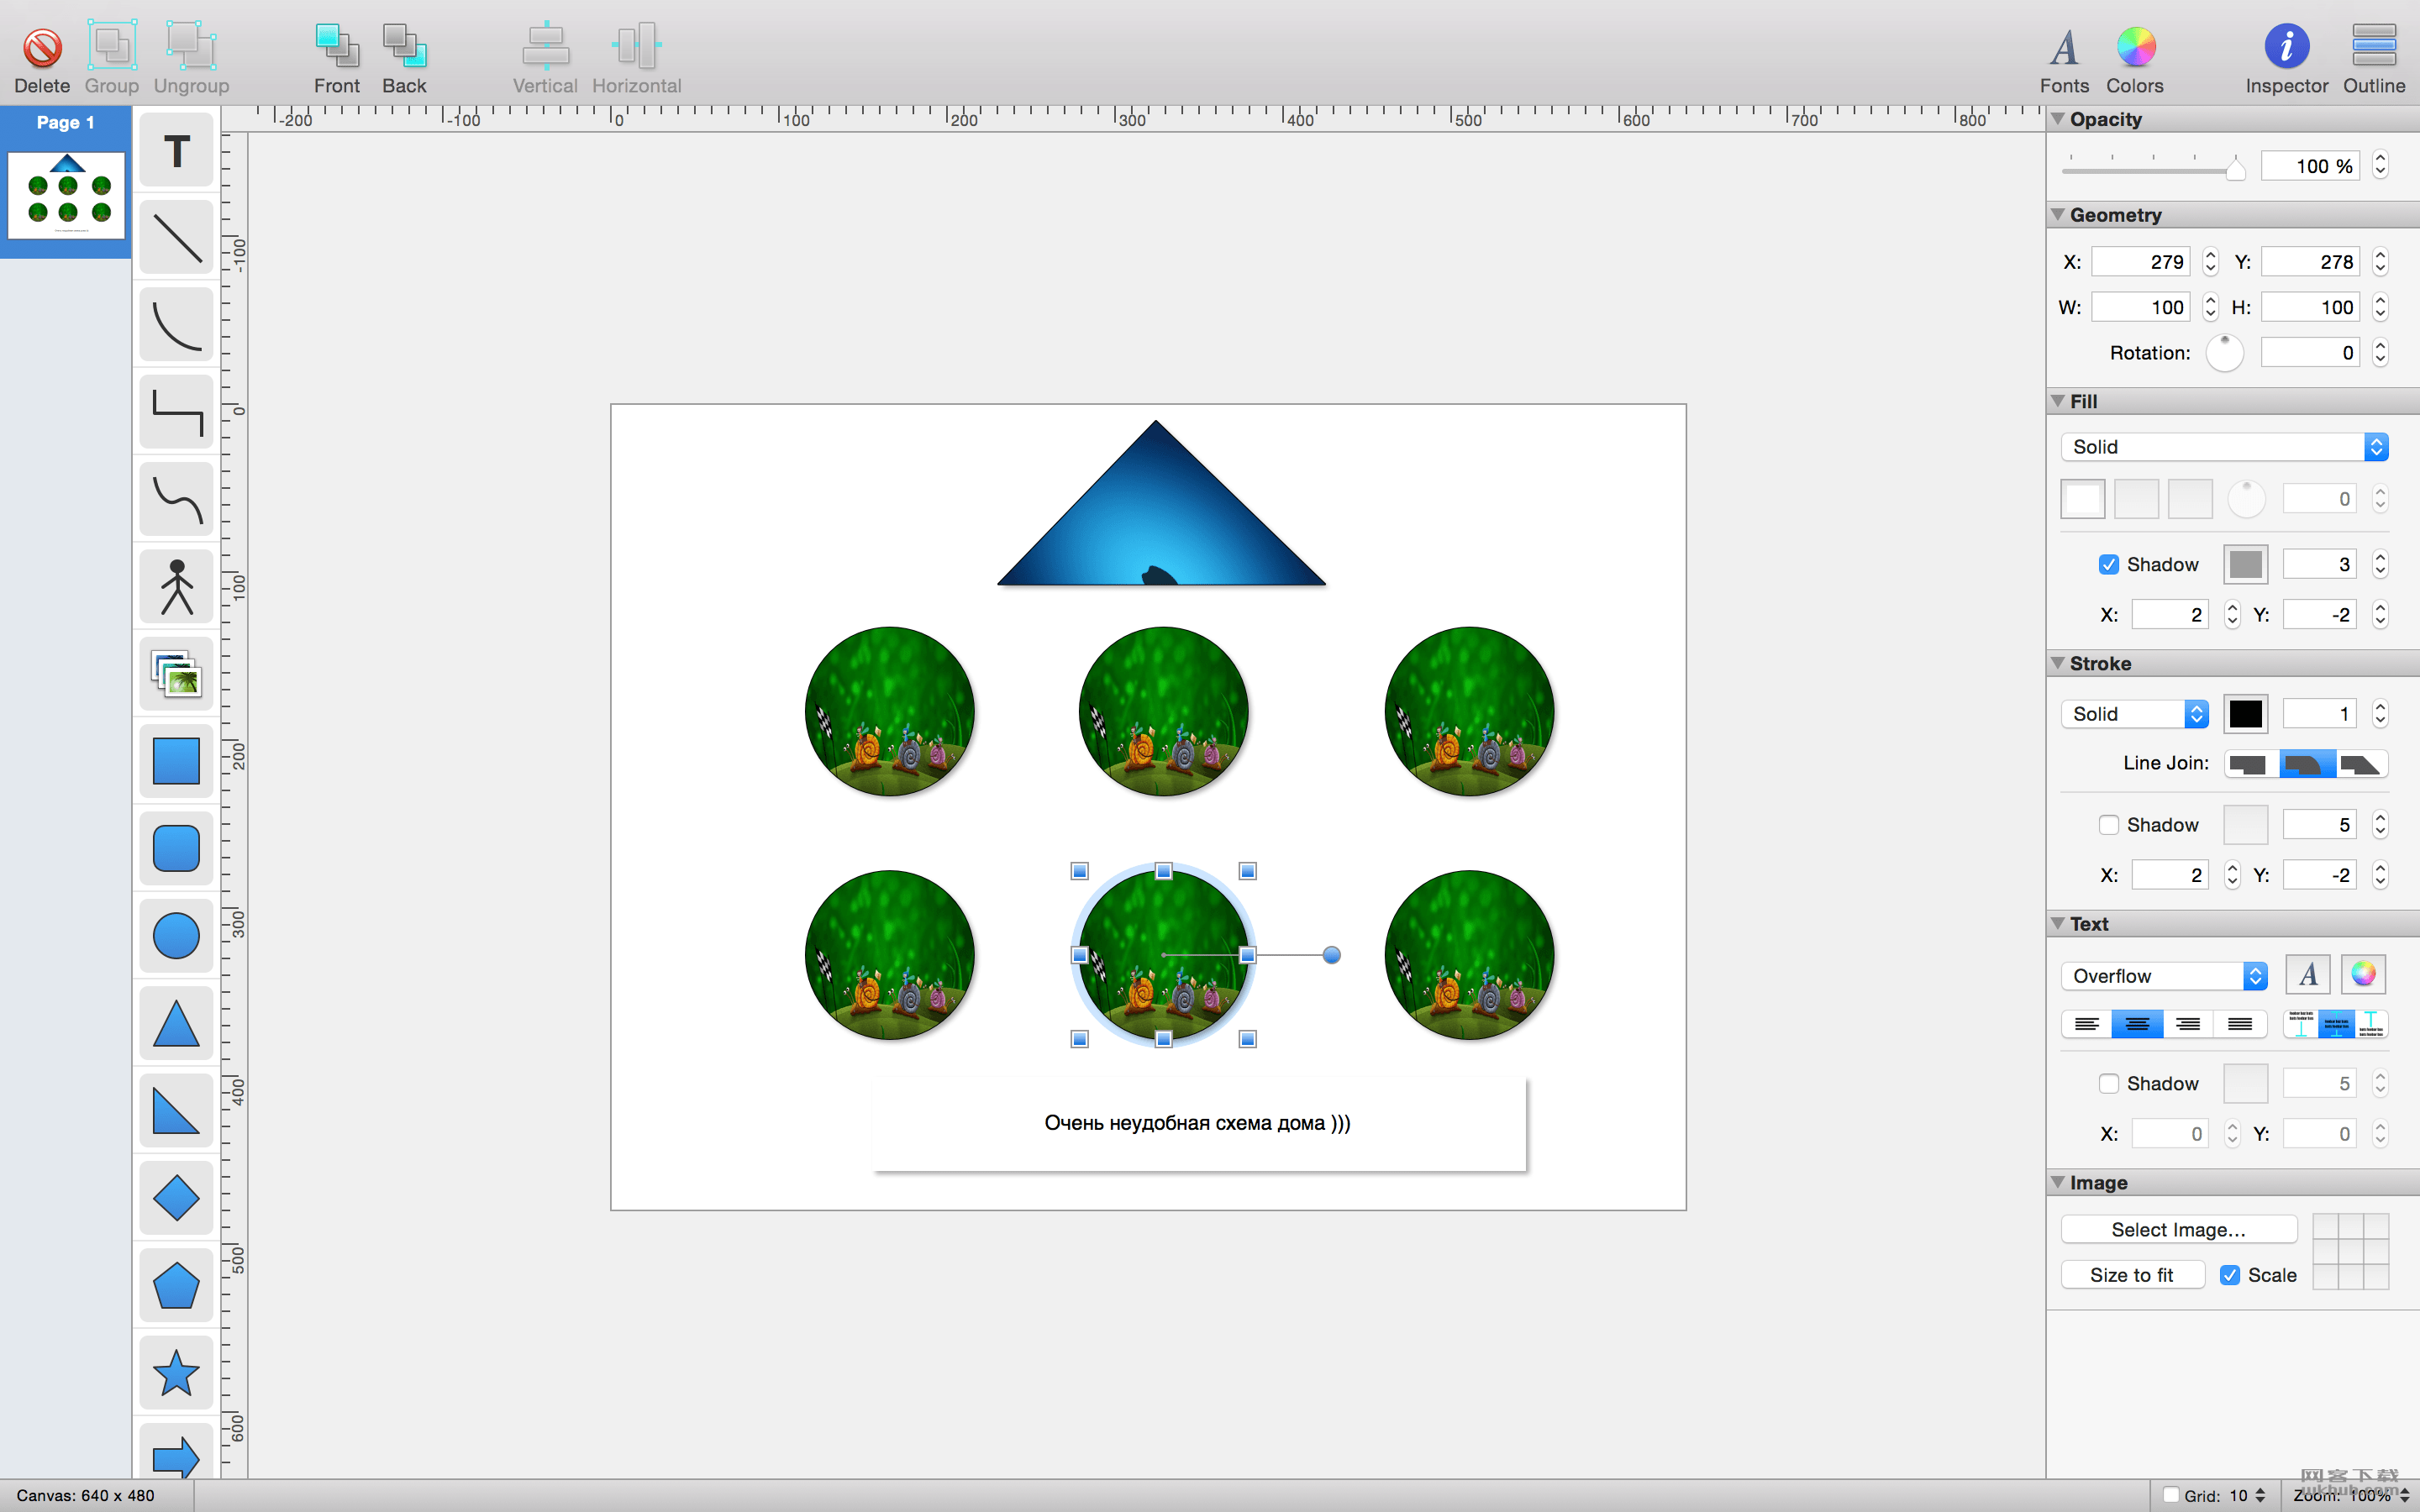The image size is (2420, 1512).
Task: Click the opacity slider handle
Action: (x=2235, y=169)
